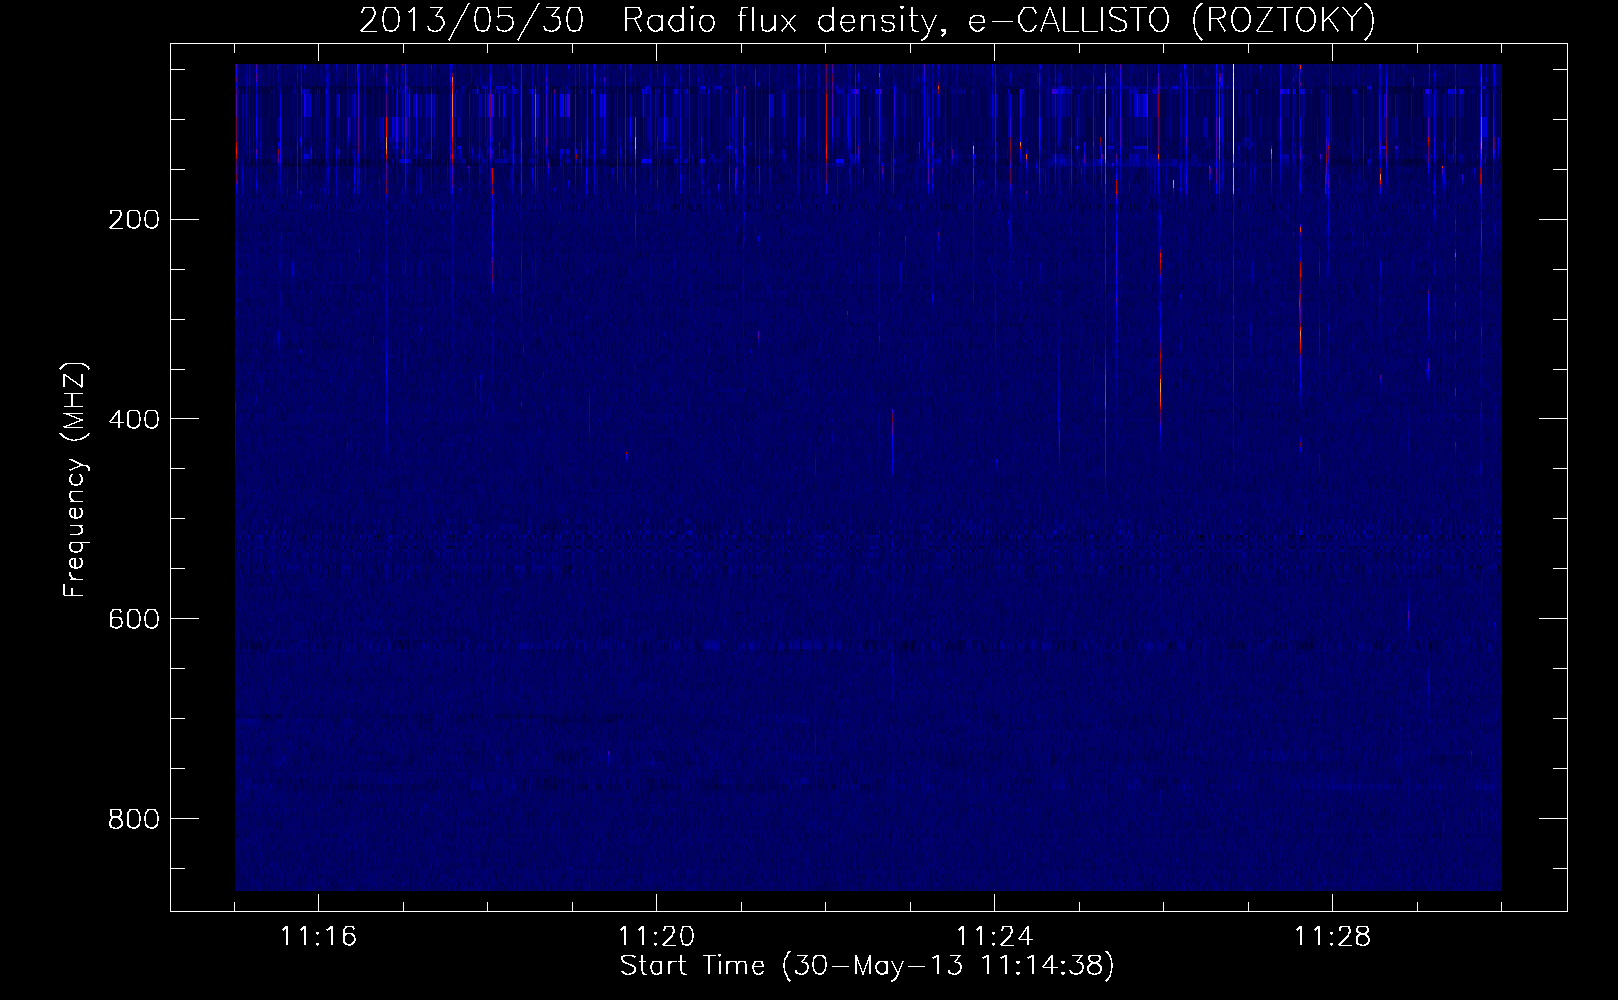
Task: Click the '600' frequency tick label
Action: point(133,620)
